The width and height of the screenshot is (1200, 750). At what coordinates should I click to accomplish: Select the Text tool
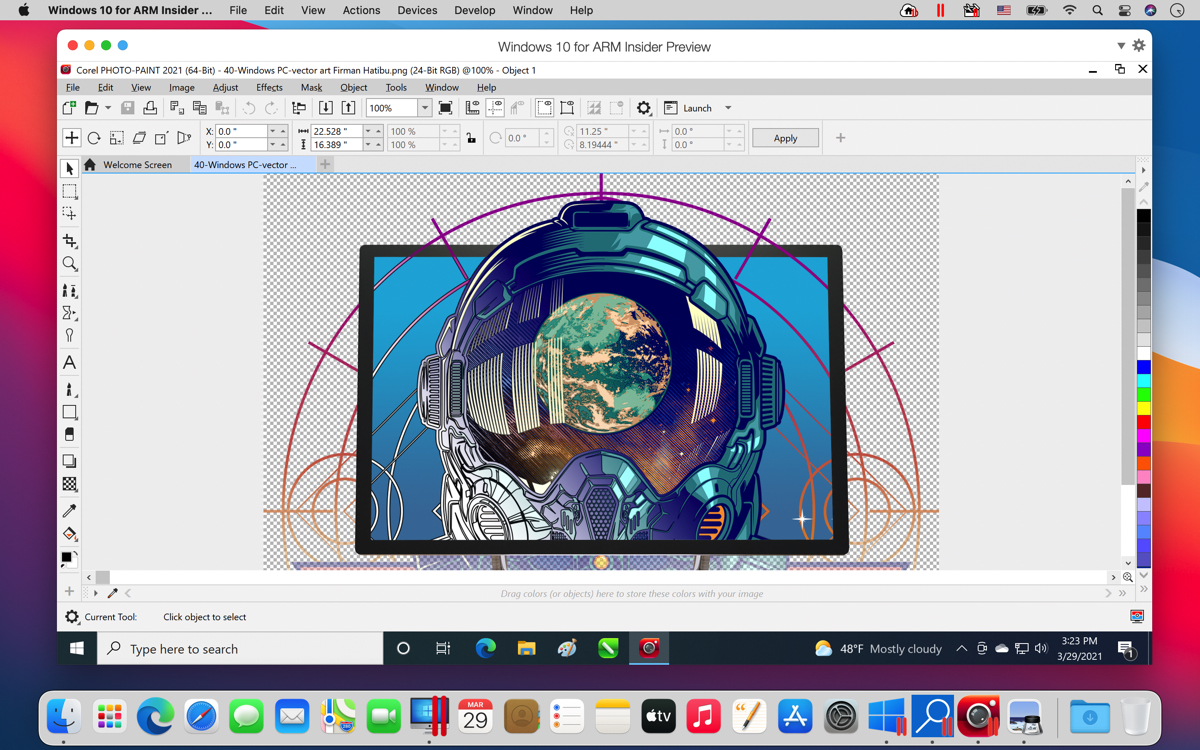tap(69, 363)
